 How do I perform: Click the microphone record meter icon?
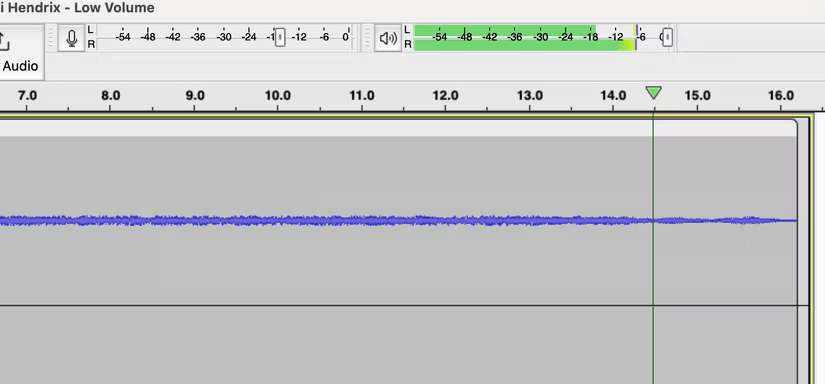pos(71,38)
